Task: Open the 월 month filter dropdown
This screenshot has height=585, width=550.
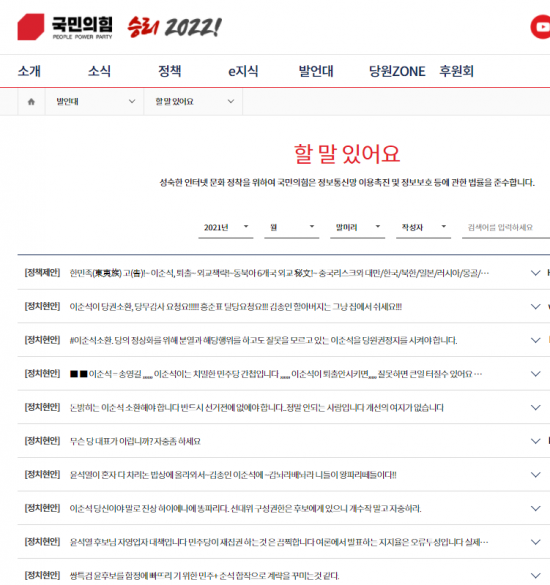Action: [291, 227]
